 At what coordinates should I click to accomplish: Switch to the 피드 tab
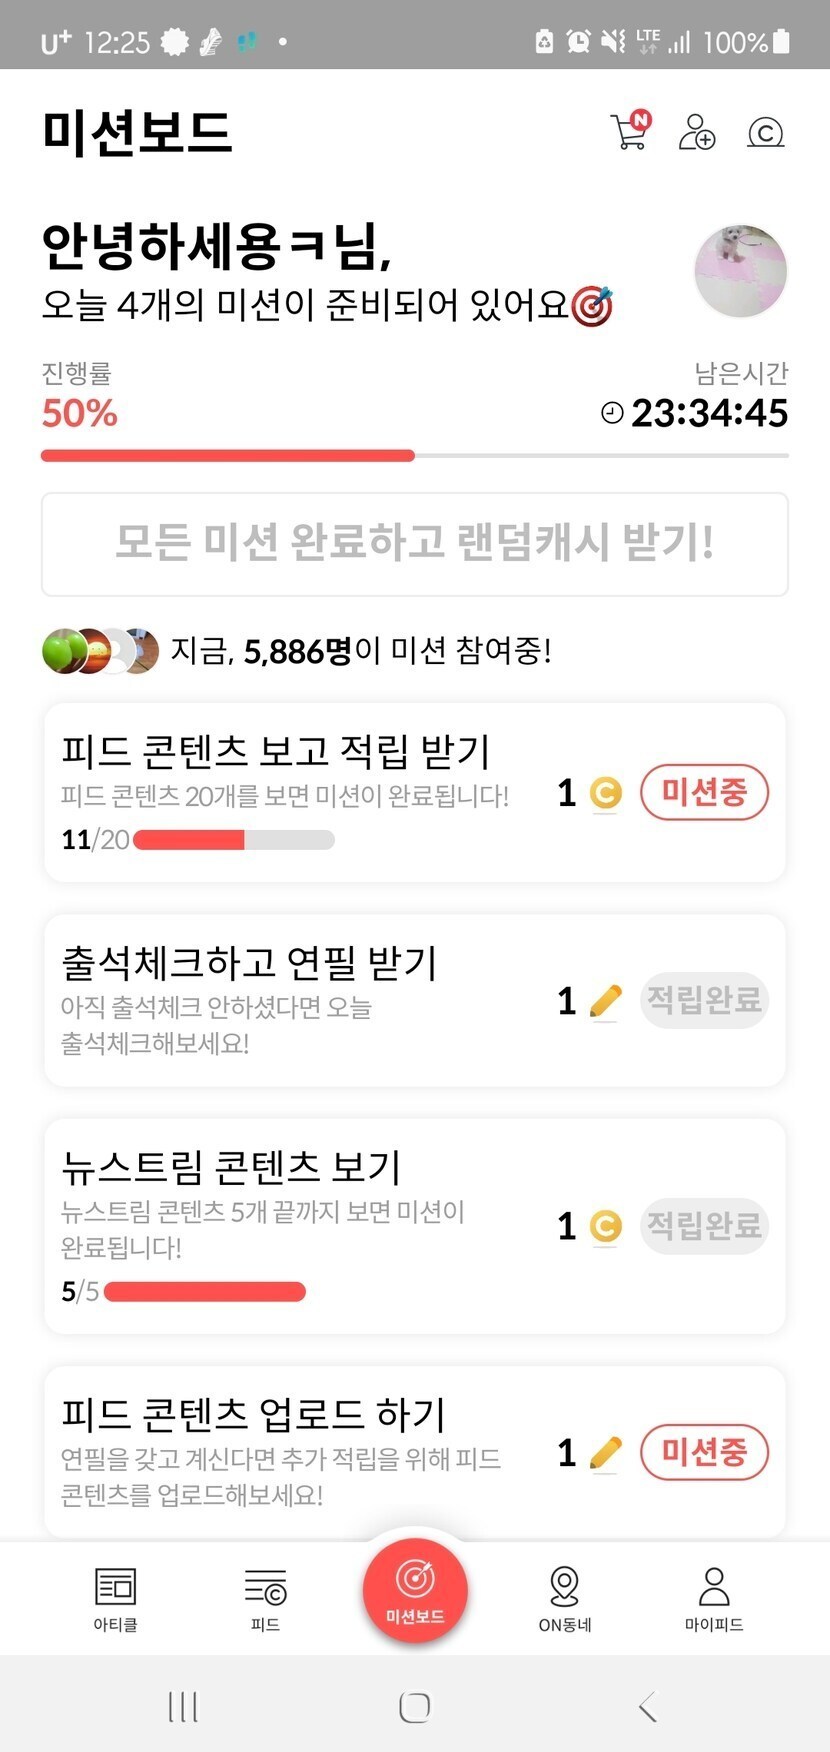[265, 1598]
